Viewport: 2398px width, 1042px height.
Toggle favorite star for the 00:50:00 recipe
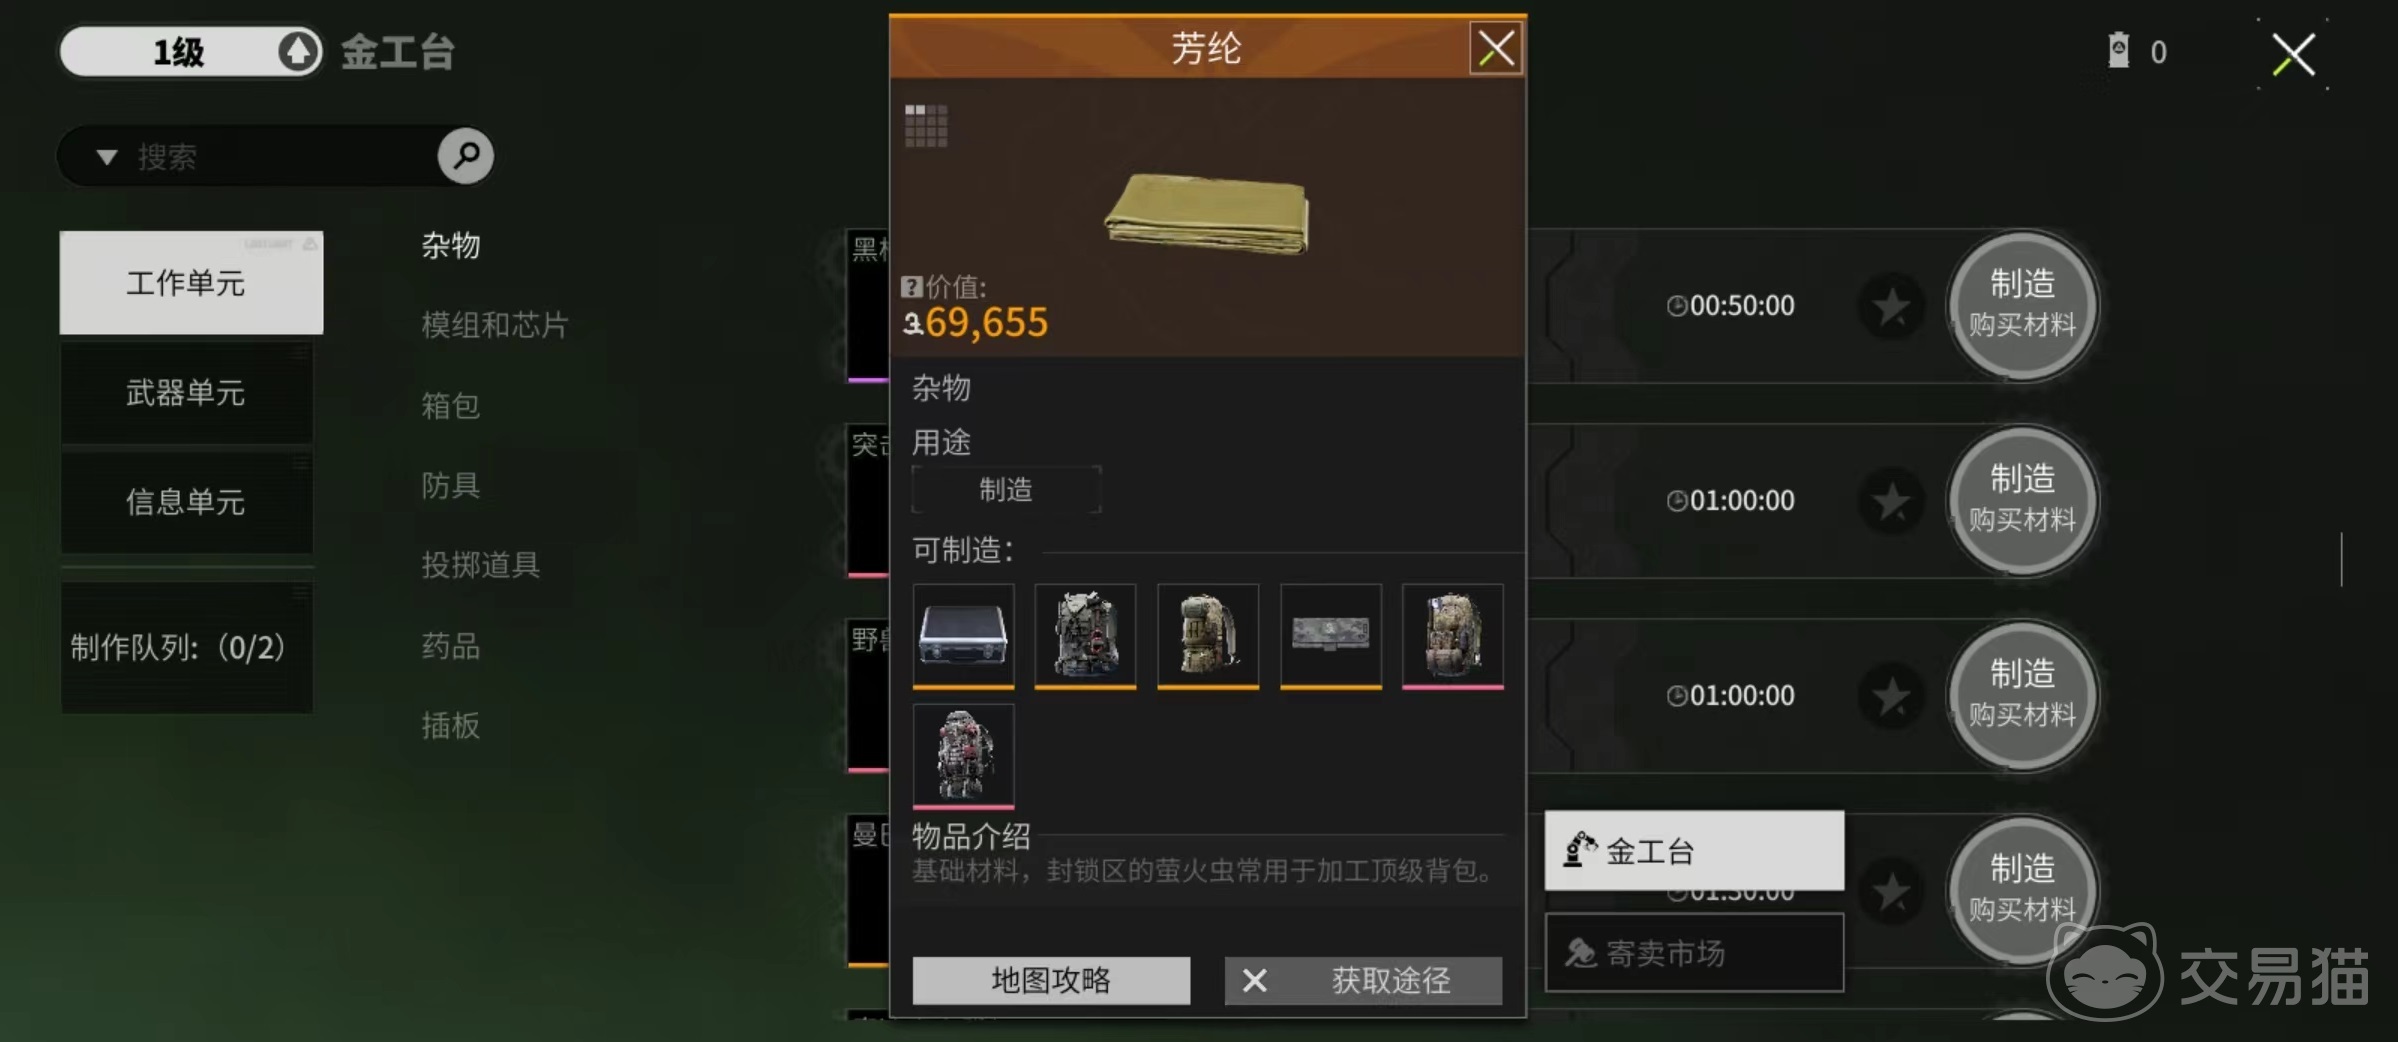(1892, 306)
